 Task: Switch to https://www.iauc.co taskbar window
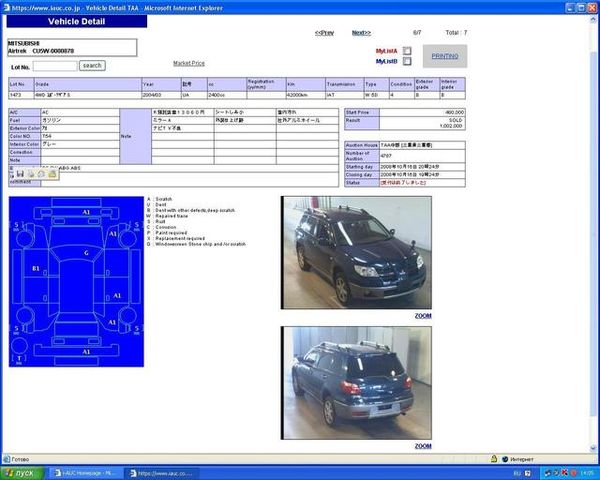tap(163, 473)
